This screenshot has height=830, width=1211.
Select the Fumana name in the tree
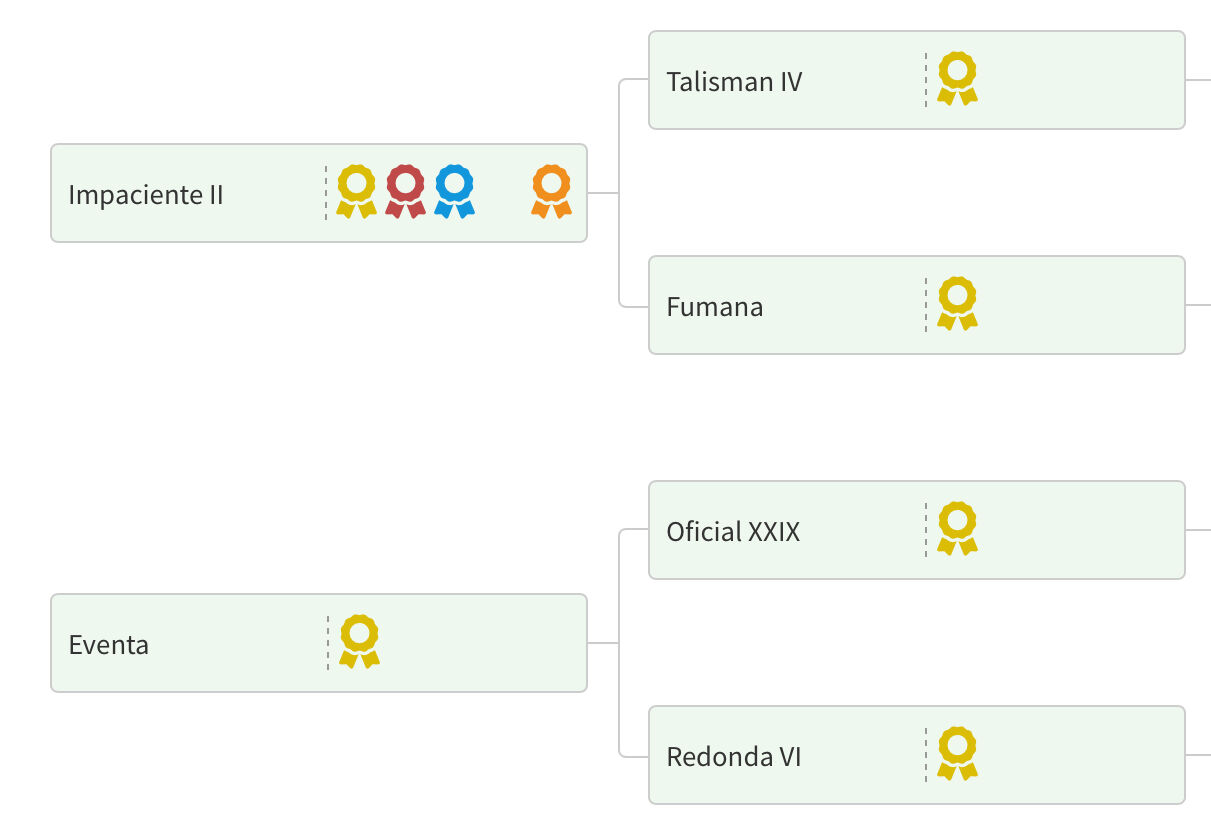click(714, 307)
